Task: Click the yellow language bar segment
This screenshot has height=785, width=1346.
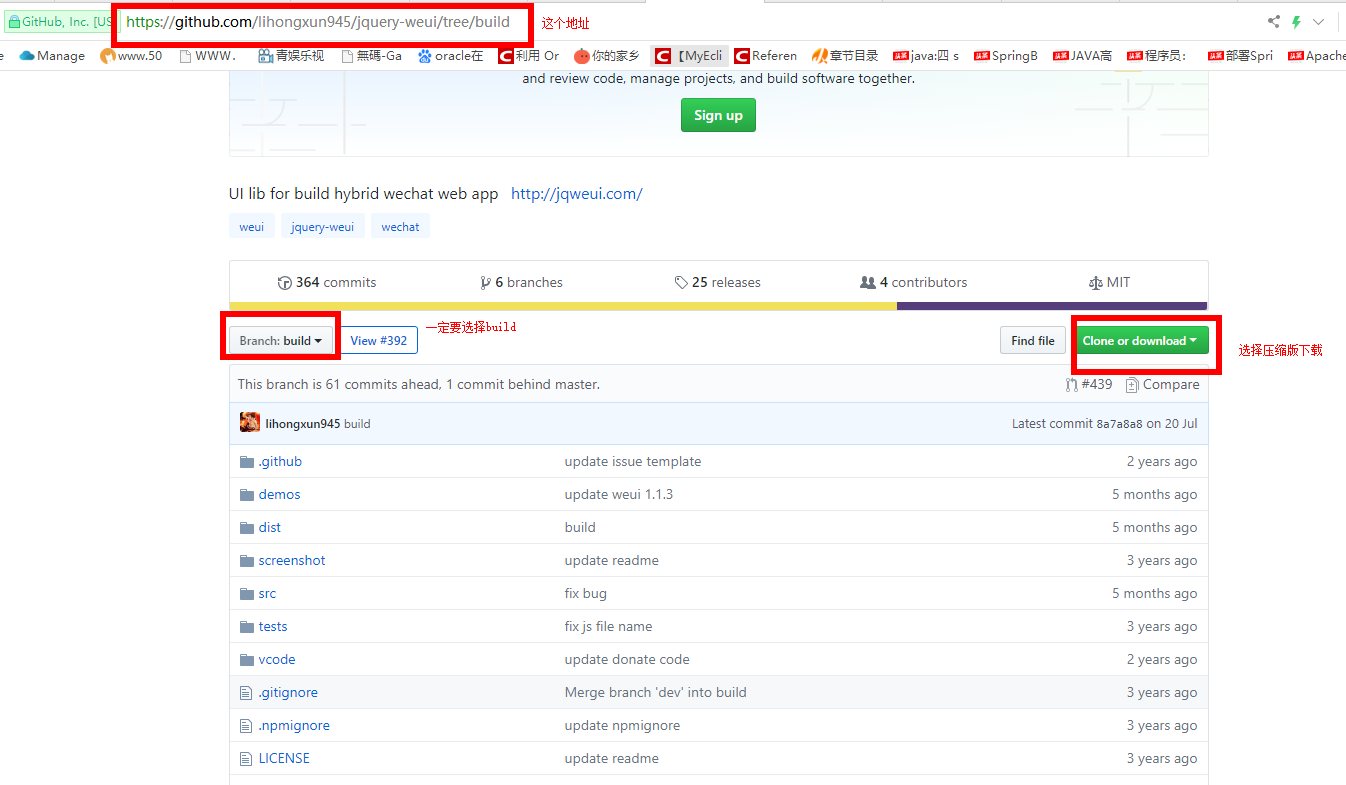Action: 563,306
